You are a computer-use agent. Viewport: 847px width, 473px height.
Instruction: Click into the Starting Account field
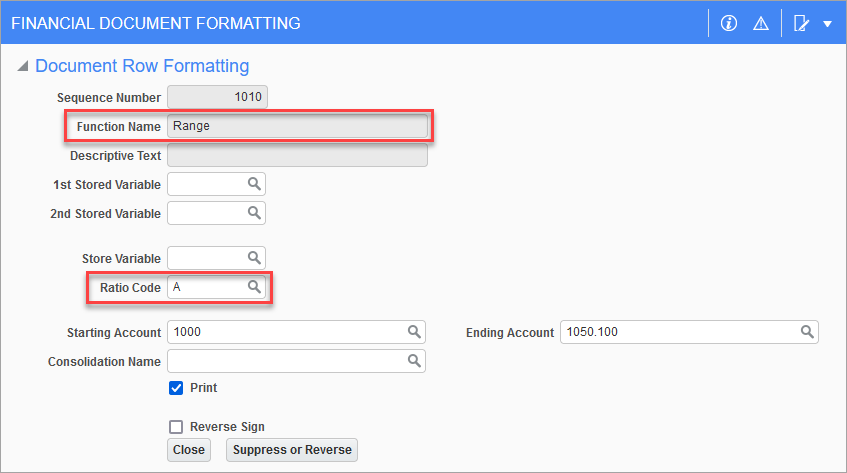(287, 332)
